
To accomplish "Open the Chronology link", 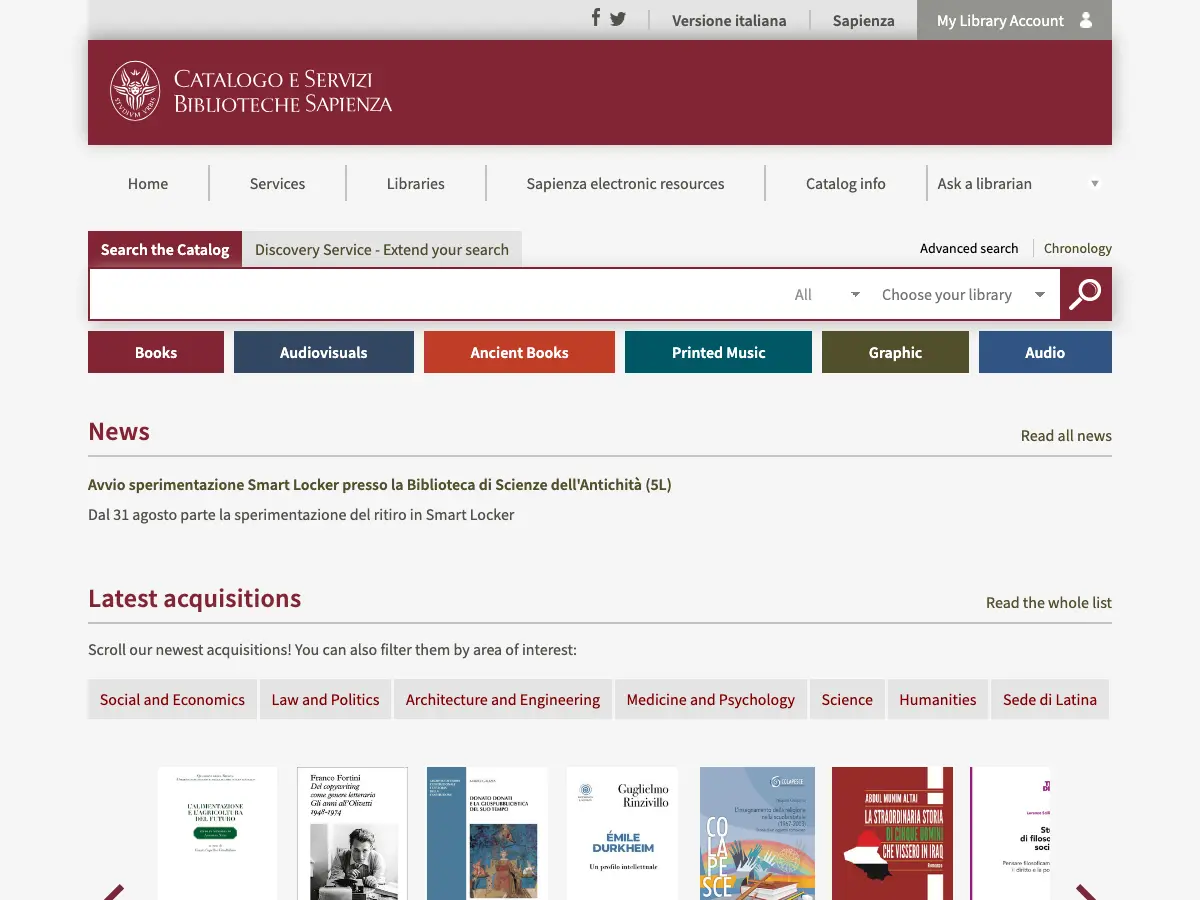I will (x=1078, y=249).
